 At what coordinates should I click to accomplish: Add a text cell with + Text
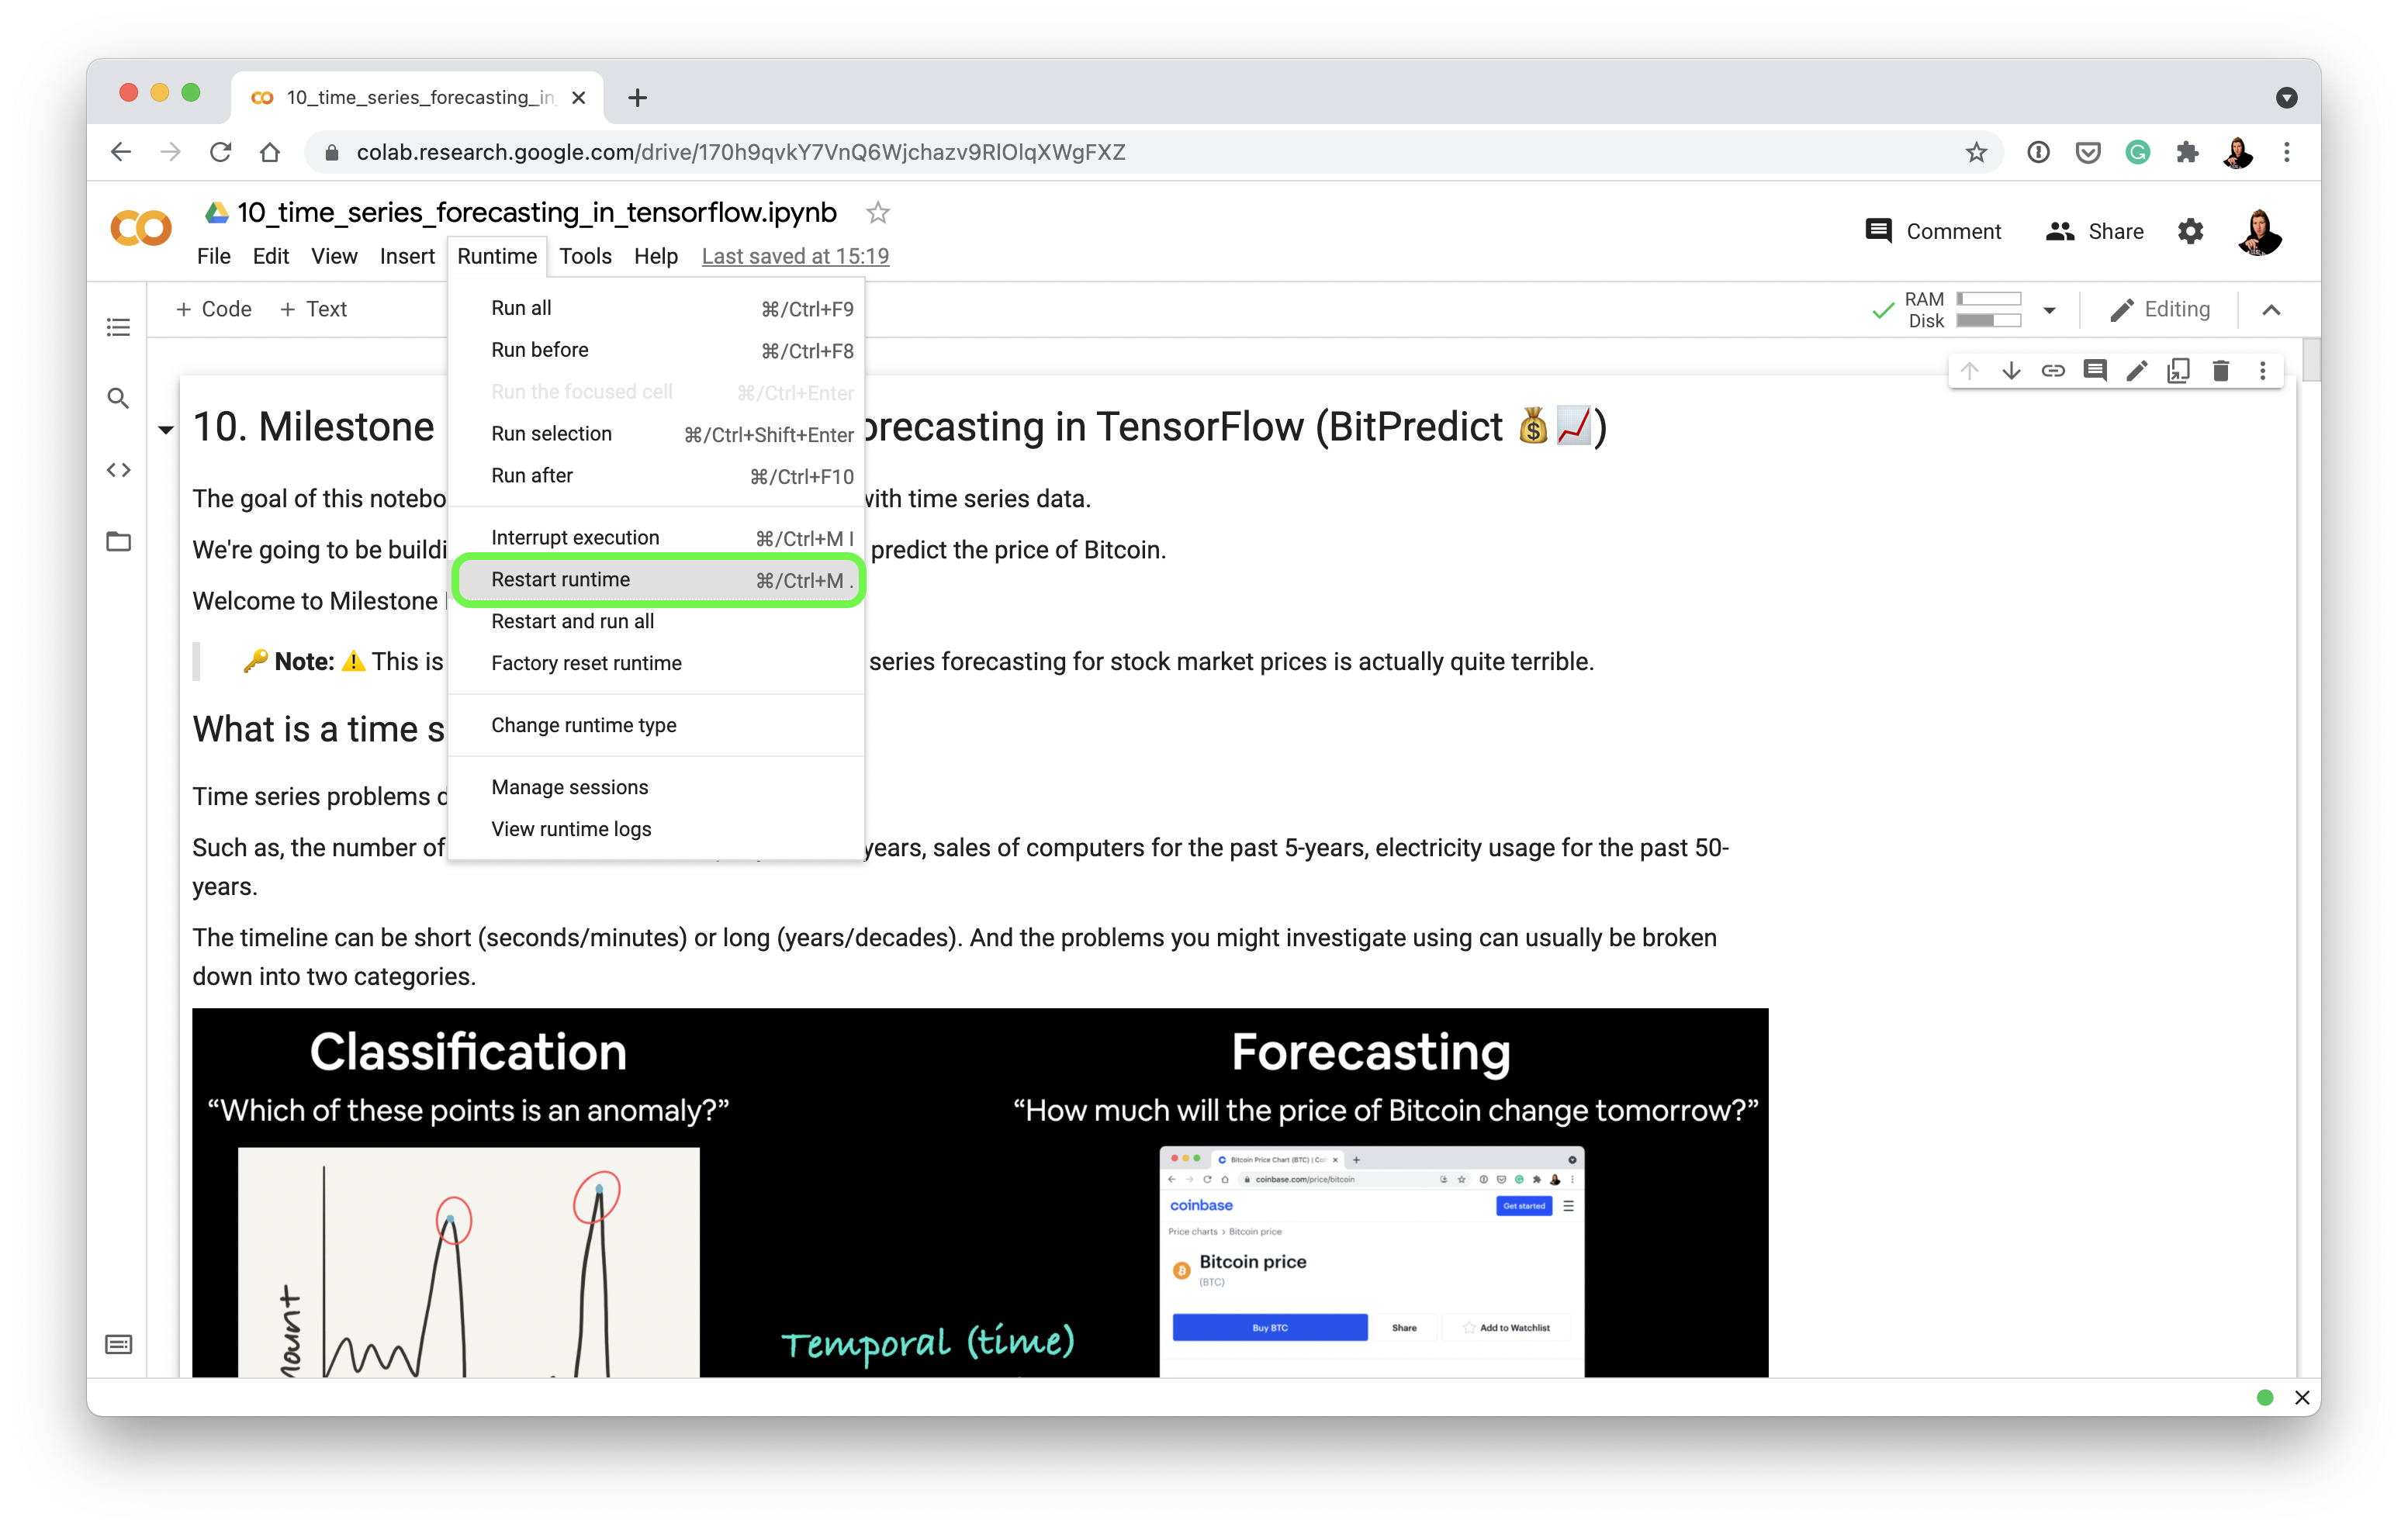pyautogui.click(x=313, y=309)
